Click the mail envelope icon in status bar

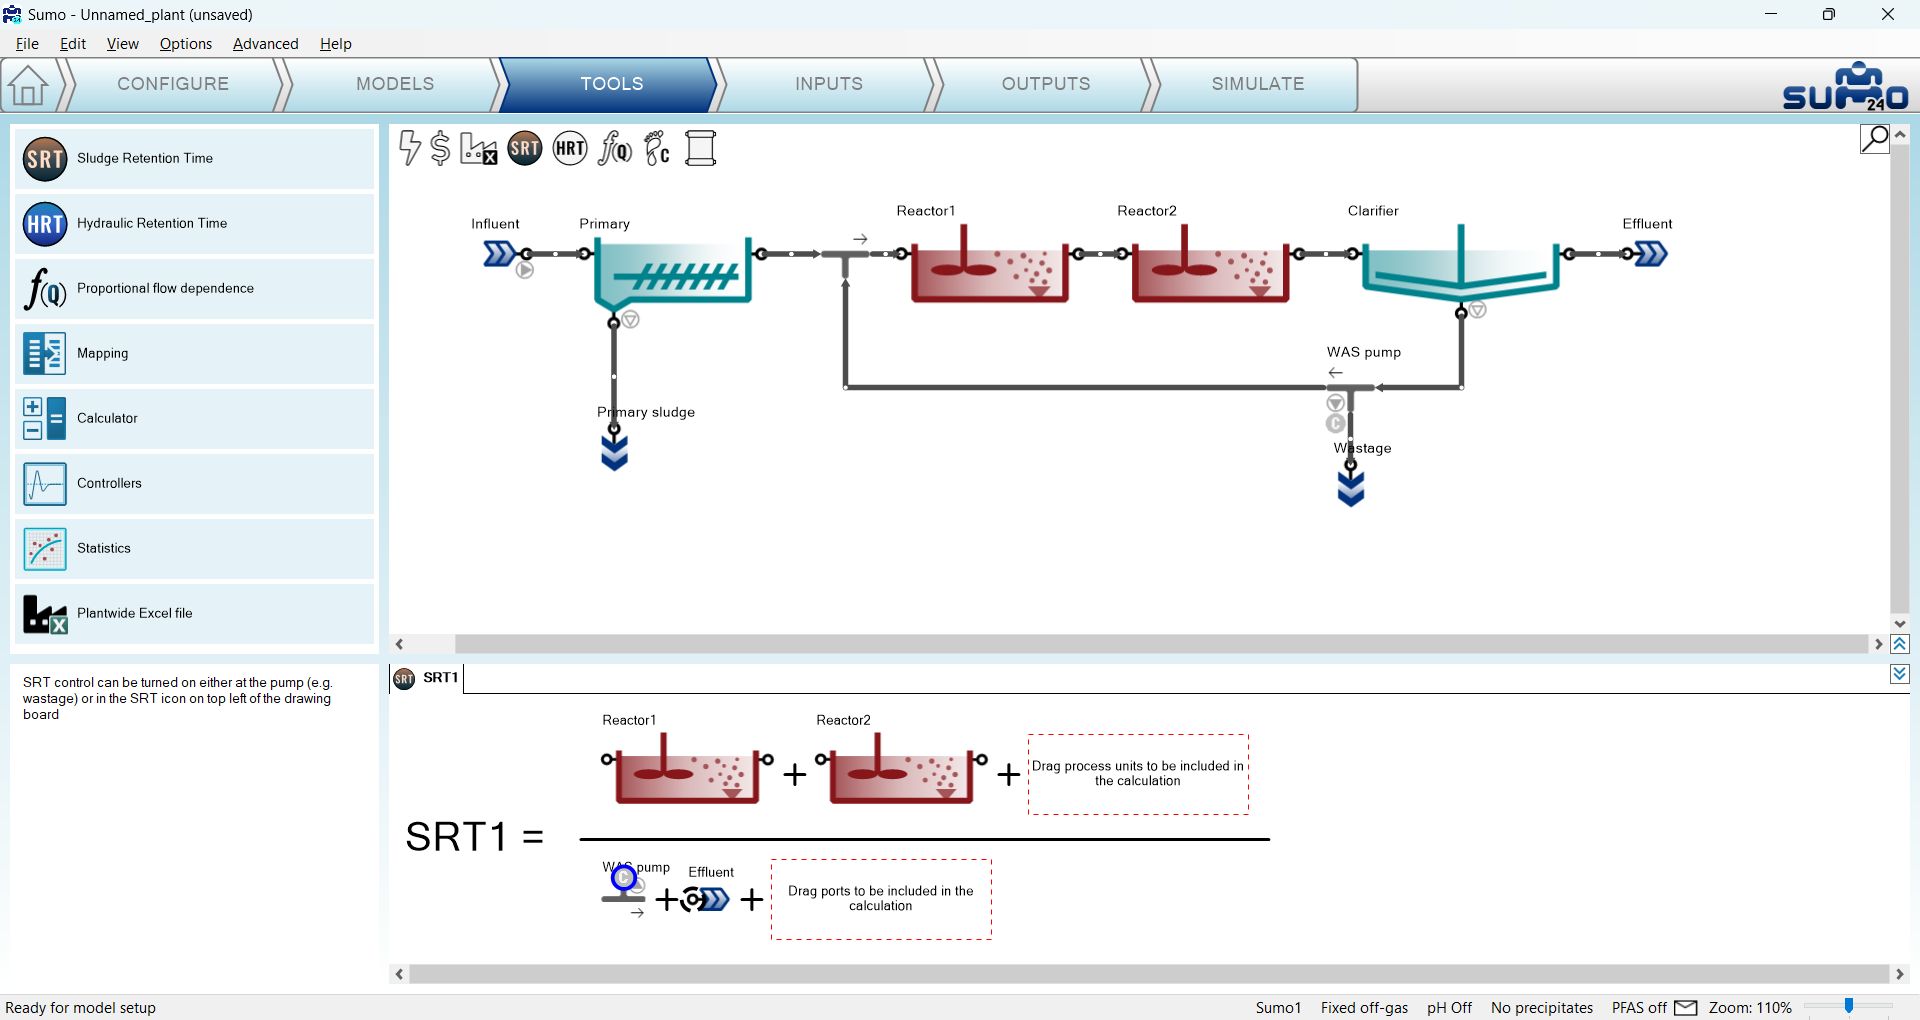tap(1686, 1008)
